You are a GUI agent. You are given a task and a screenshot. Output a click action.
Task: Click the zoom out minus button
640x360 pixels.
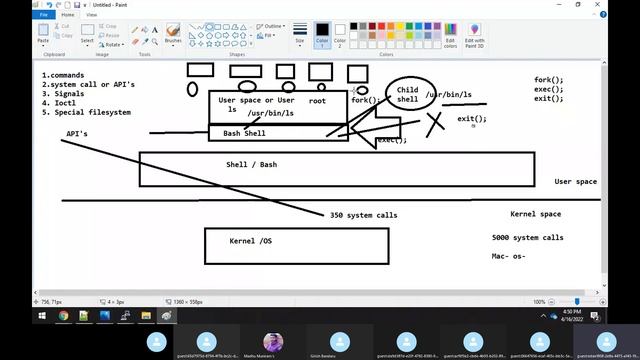pyautogui.click(x=551, y=302)
